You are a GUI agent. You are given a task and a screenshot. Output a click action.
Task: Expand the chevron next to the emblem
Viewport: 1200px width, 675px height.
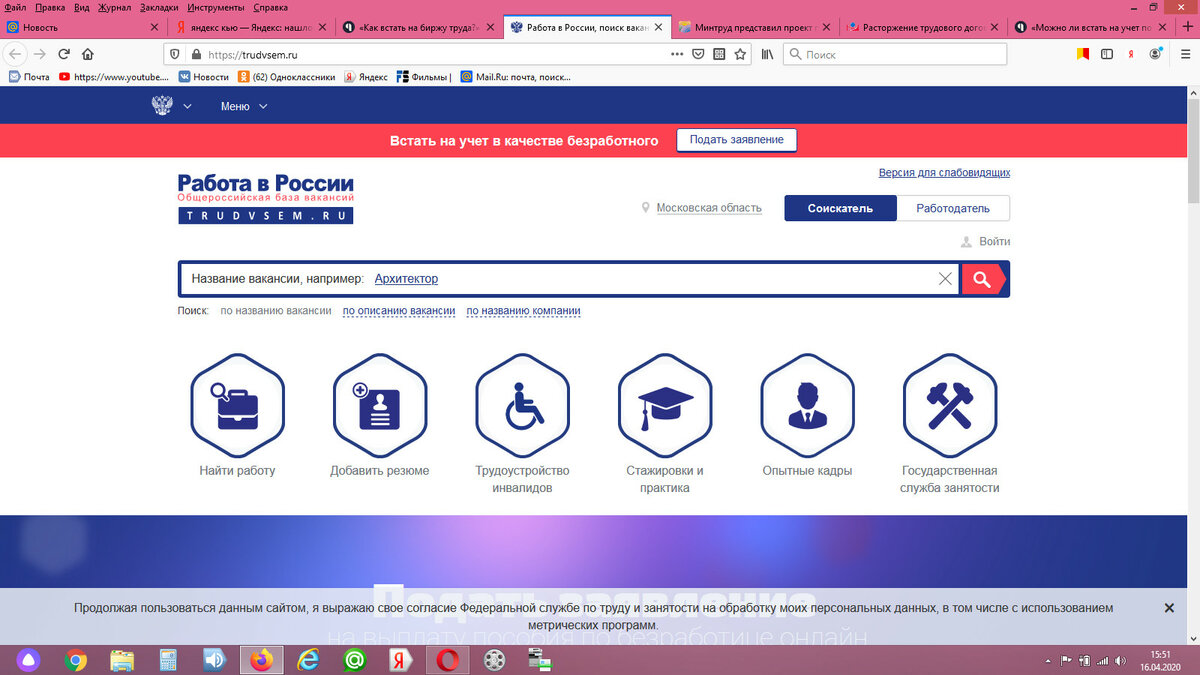point(187,106)
